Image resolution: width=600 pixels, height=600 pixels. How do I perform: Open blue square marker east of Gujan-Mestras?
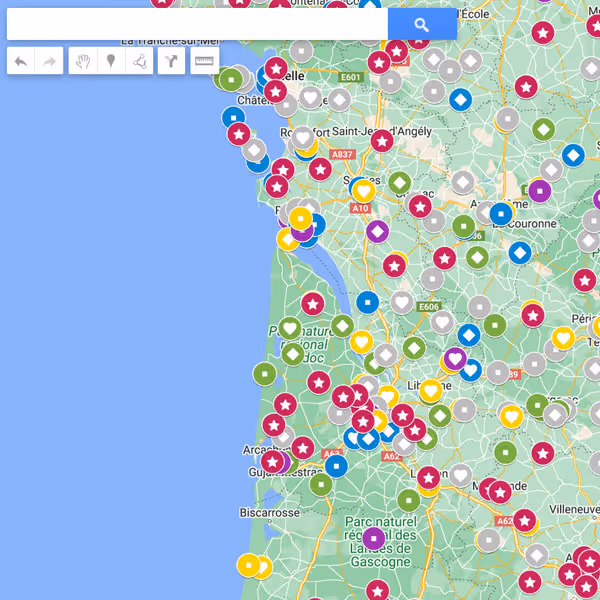pos(336,466)
